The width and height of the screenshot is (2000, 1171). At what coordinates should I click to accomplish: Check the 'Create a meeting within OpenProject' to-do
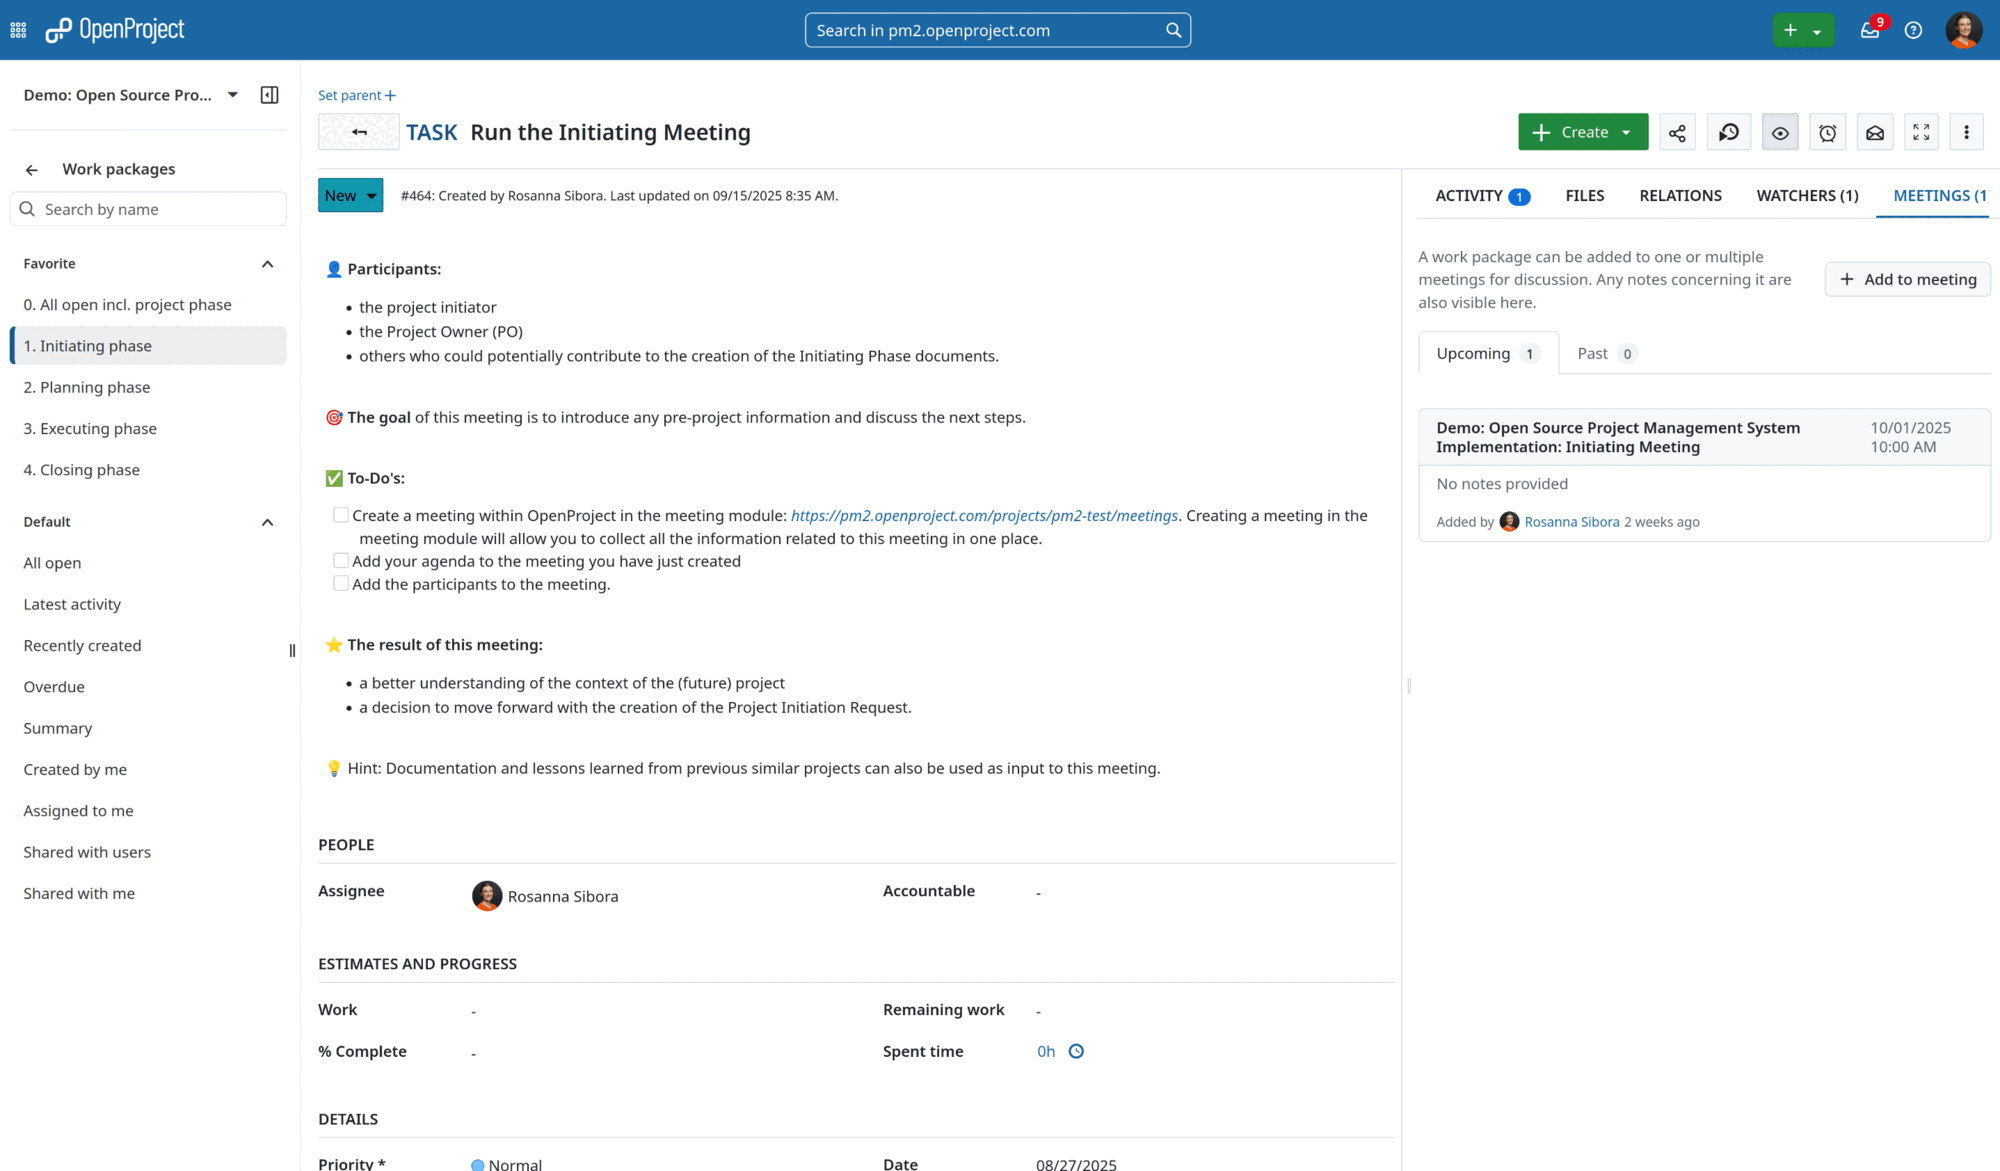coord(341,513)
